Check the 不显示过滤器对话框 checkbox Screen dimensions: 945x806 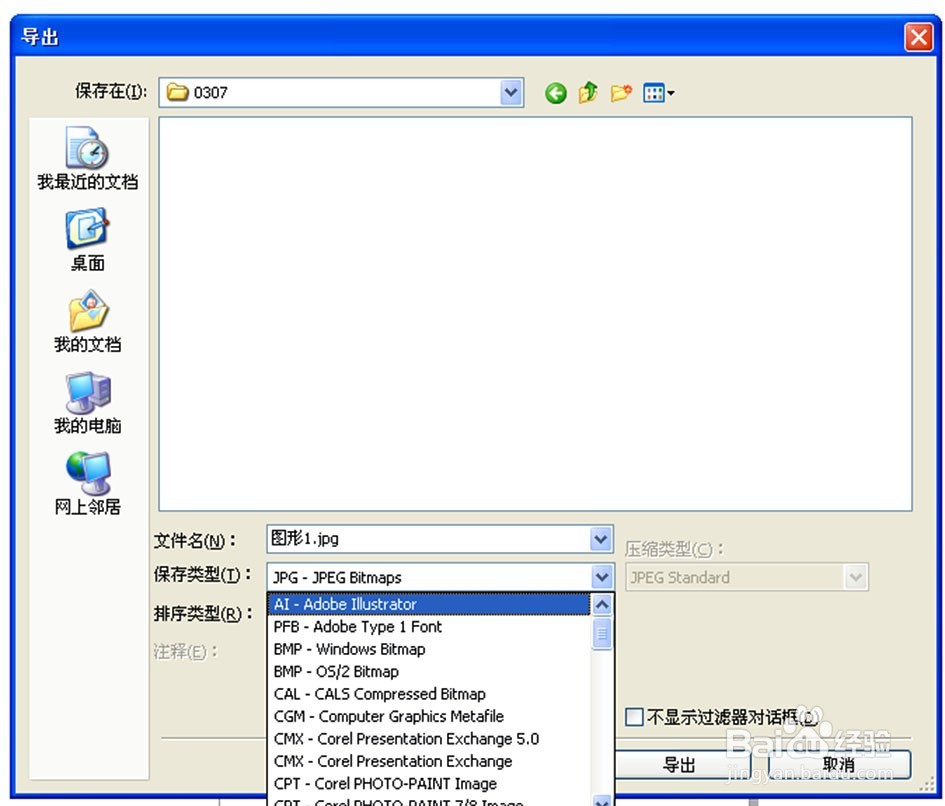[x=634, y=717]
